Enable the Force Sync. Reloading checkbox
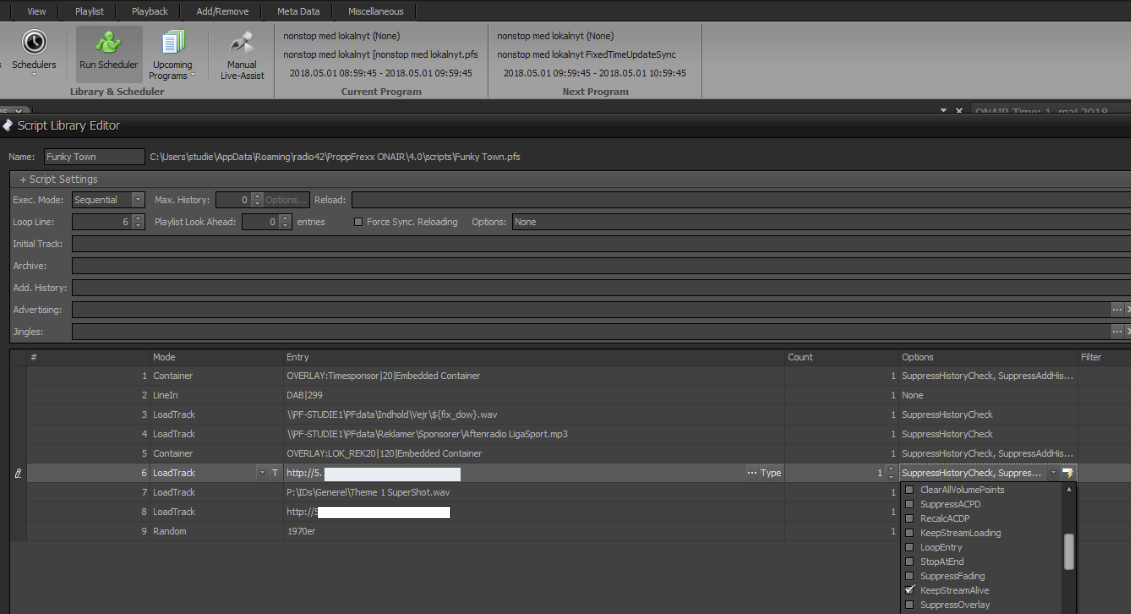 point(359,222)
